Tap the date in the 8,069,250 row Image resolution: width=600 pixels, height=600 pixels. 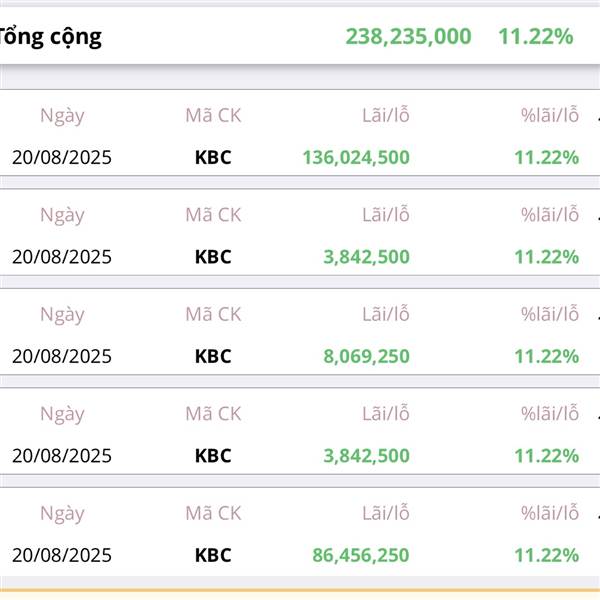(x=62, y=356)
